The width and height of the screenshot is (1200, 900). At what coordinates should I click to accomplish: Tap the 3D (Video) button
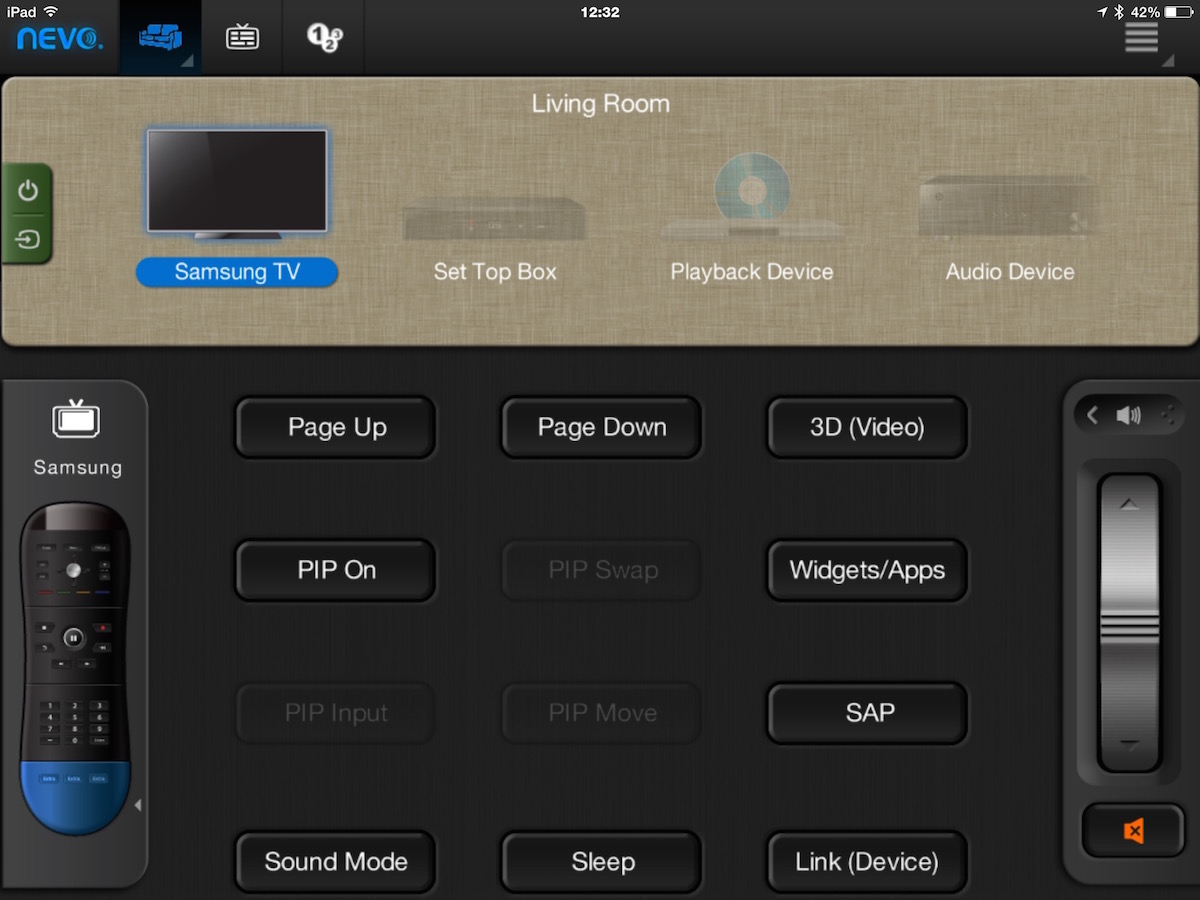[x=867, y=428]
